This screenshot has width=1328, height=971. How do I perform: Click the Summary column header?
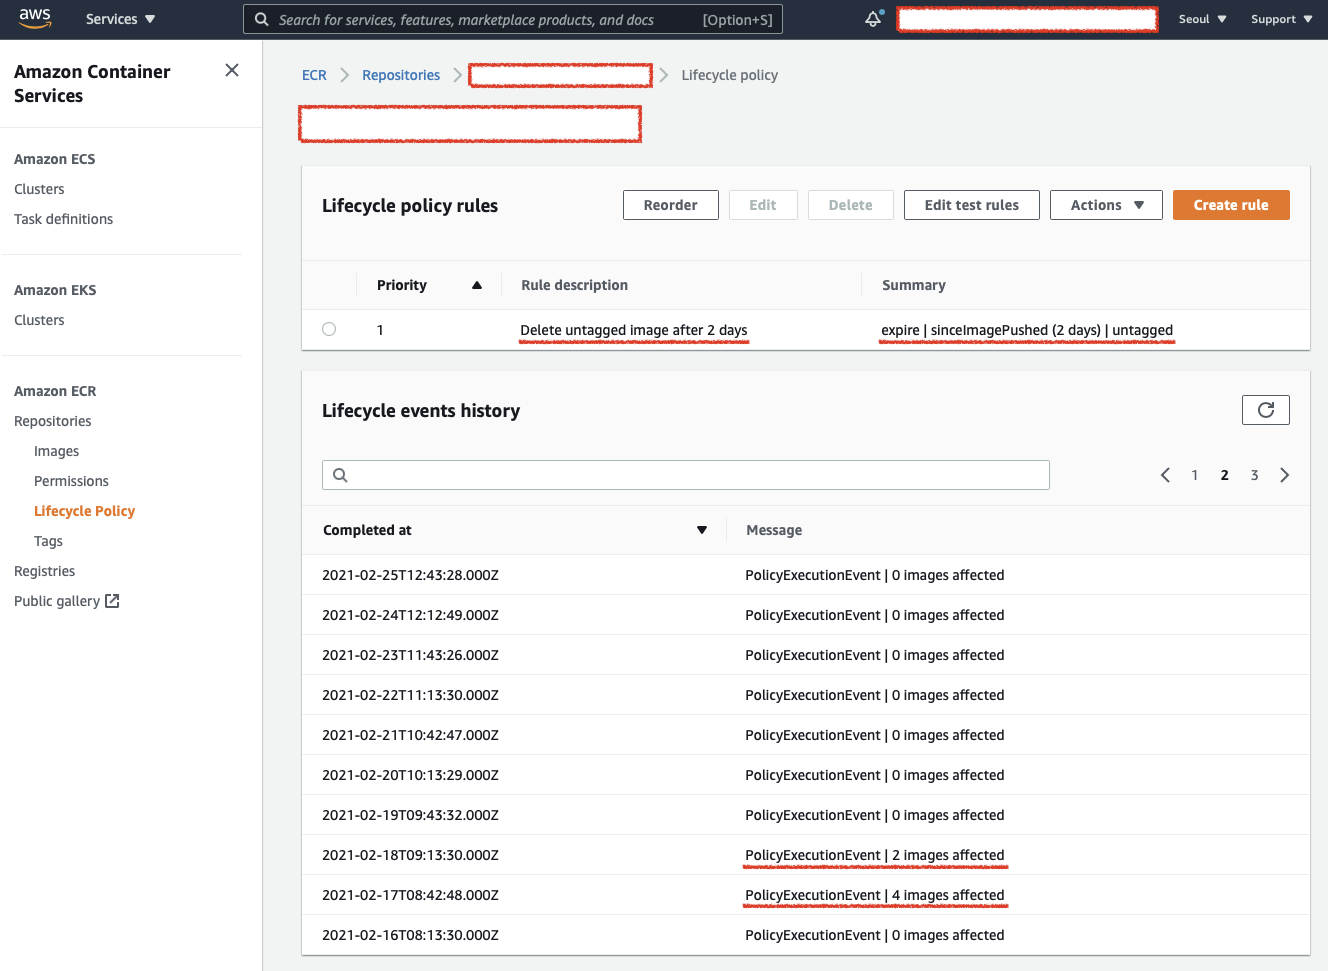click(x=913, y=285)
